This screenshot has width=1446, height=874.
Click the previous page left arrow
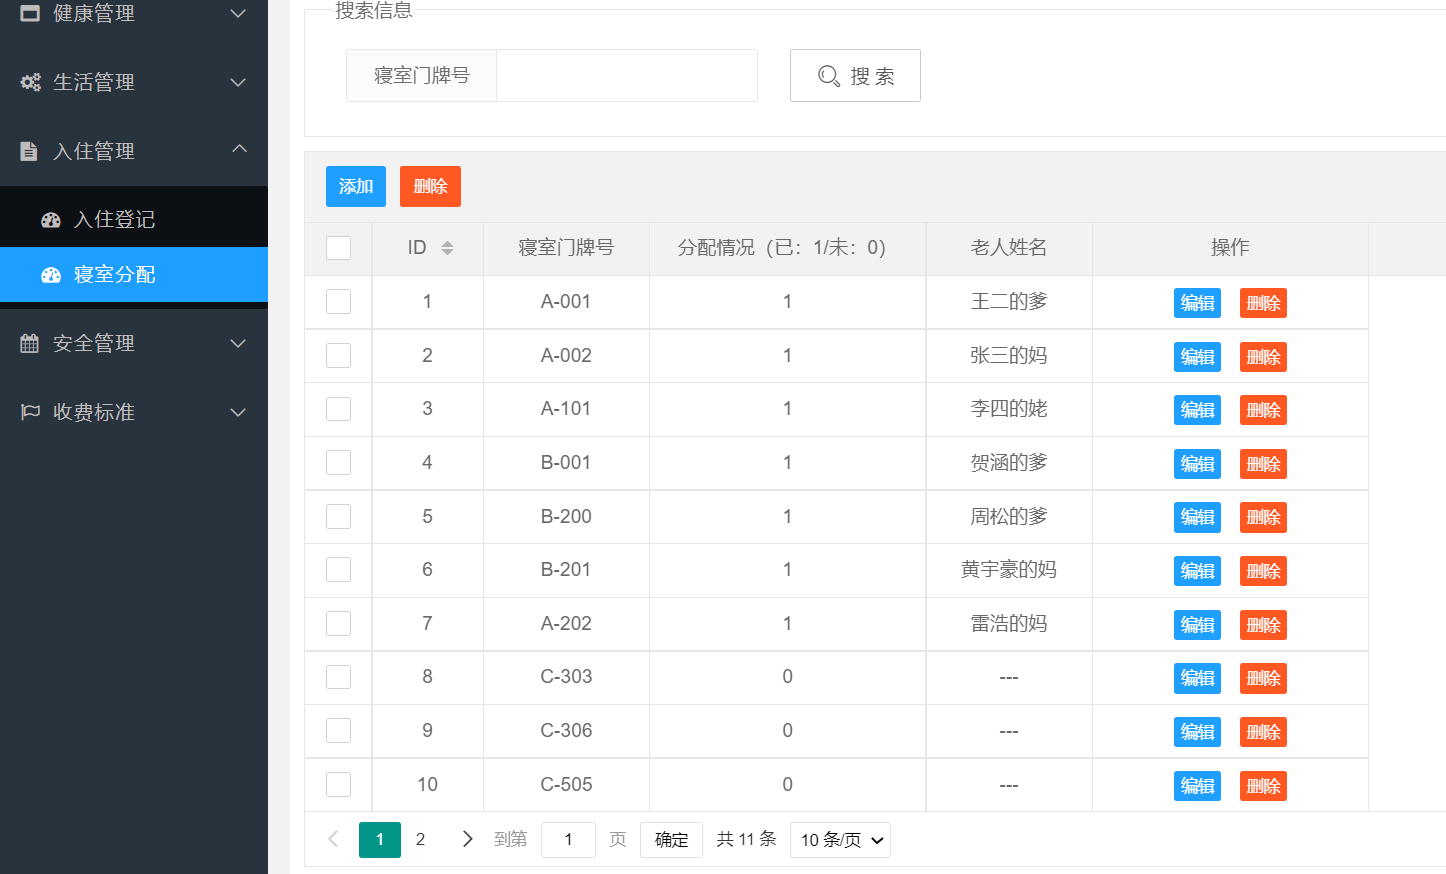(x=333, y=839)
